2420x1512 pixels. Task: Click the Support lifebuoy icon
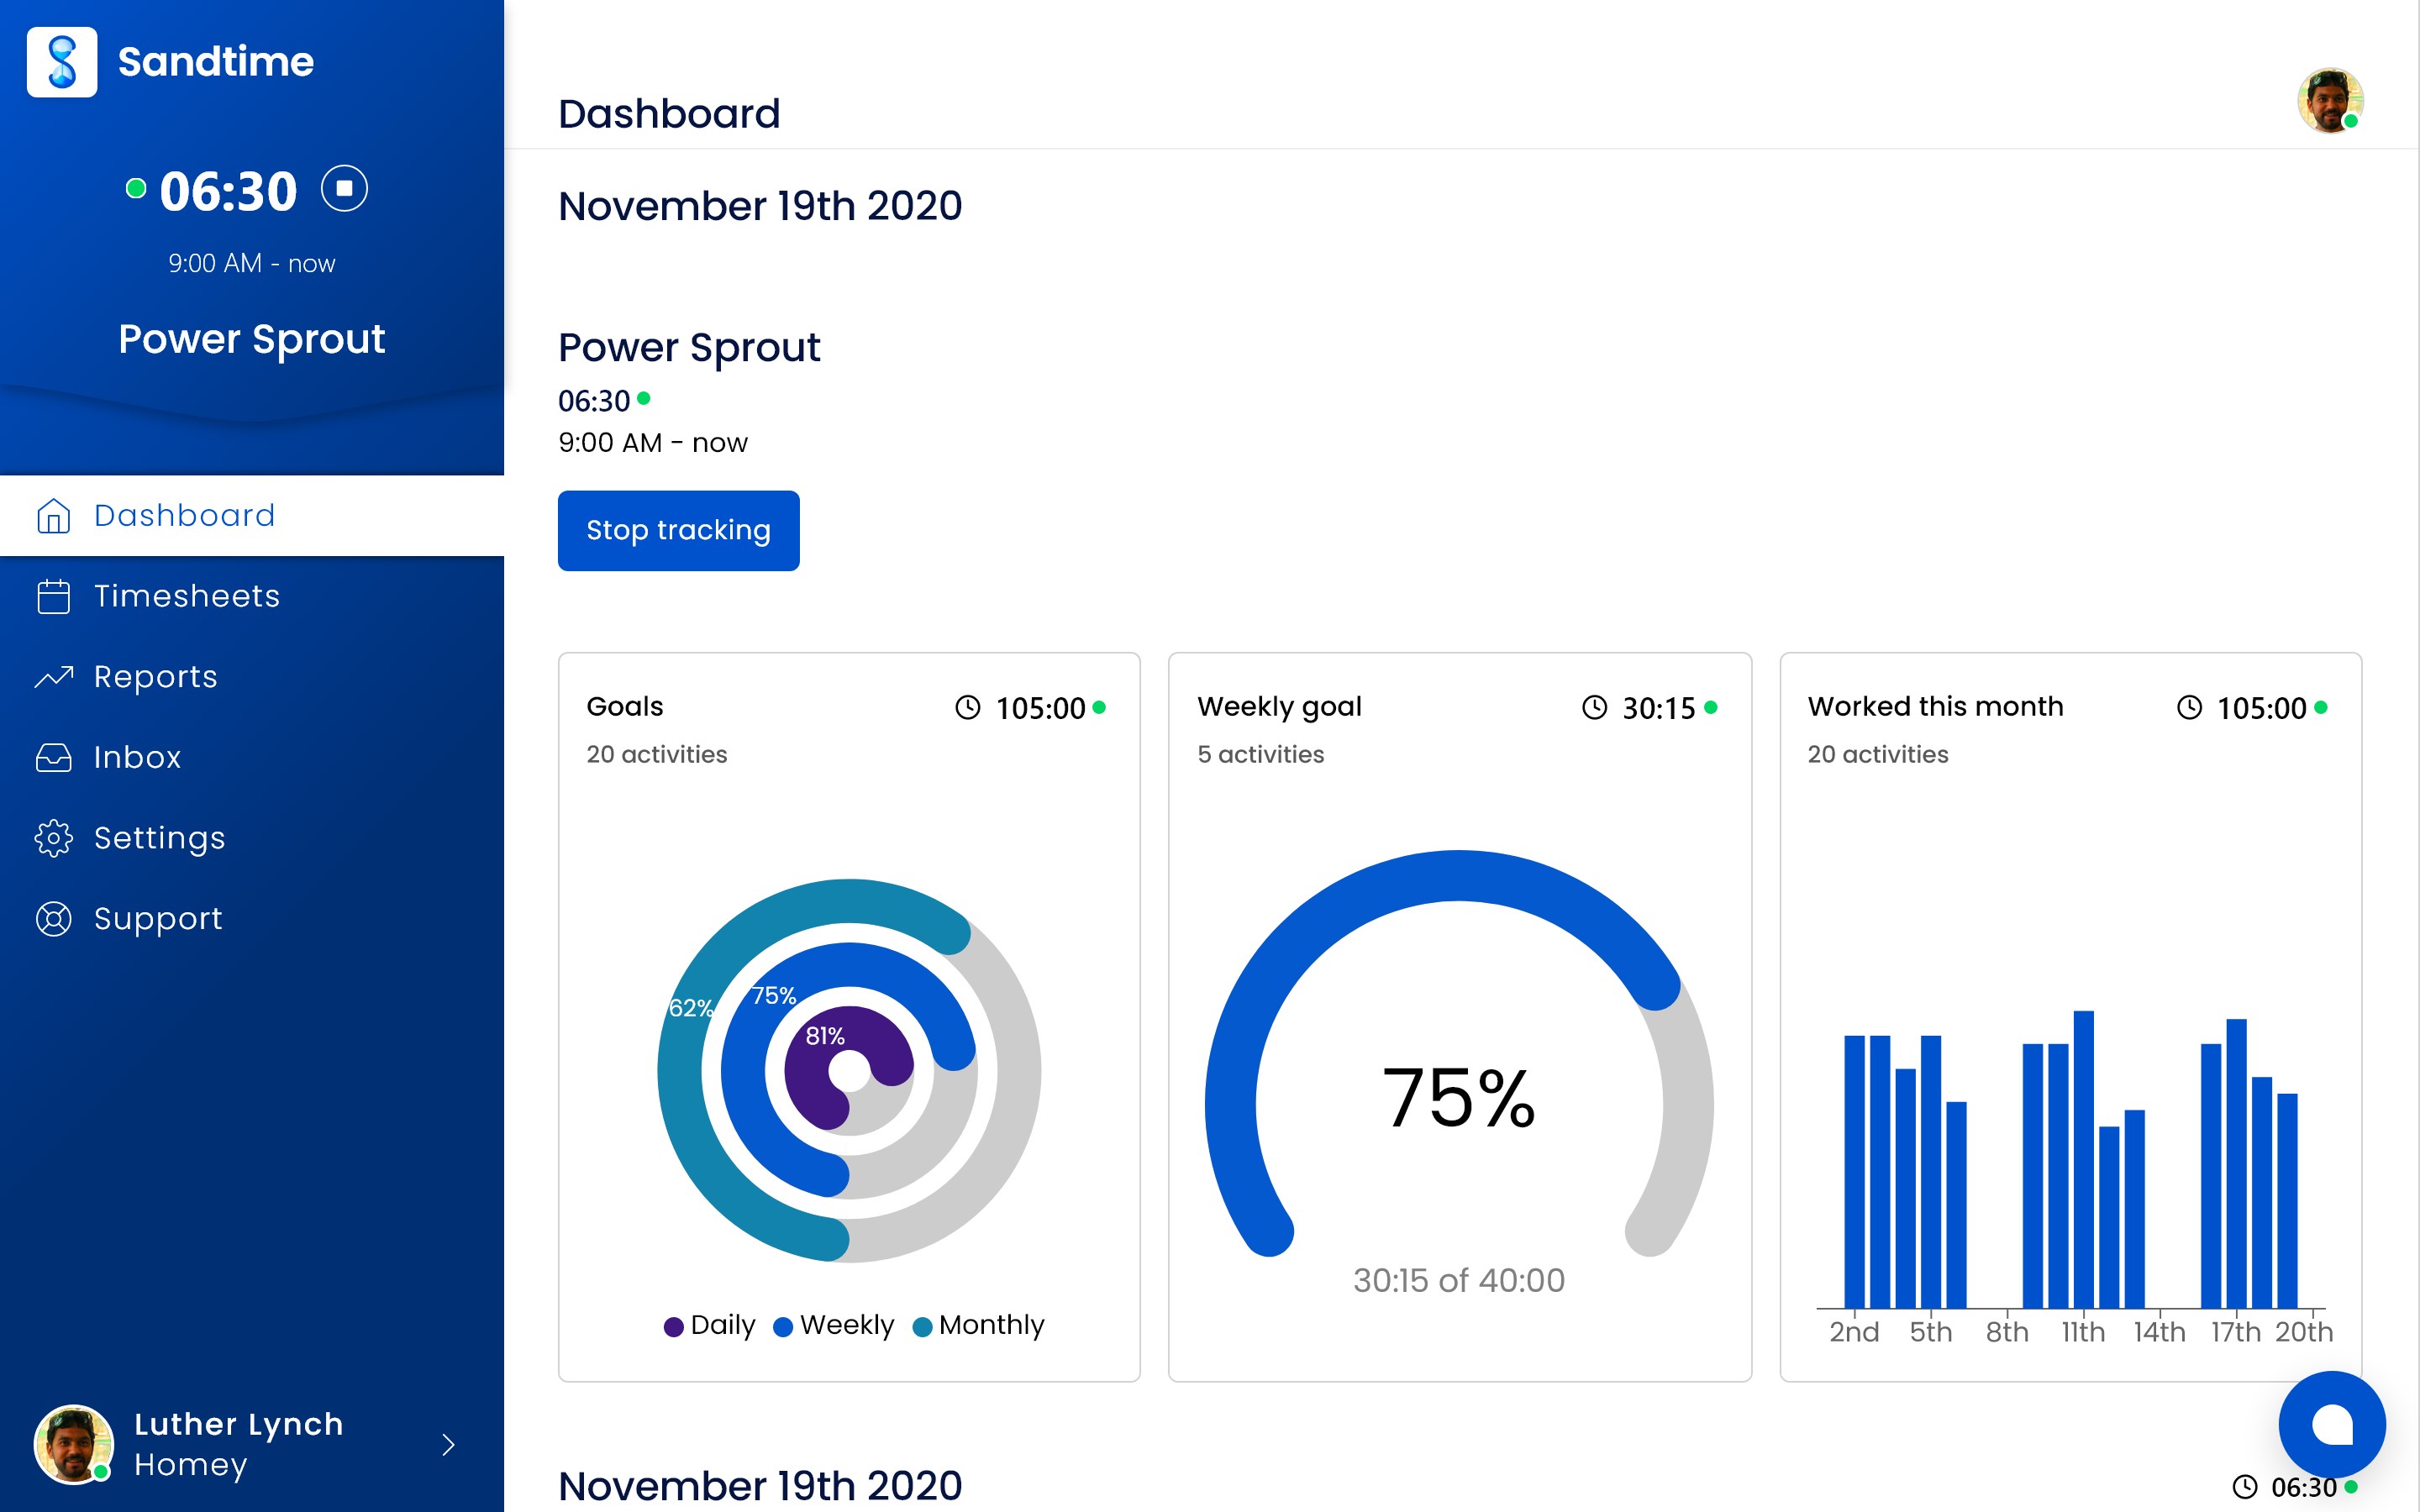coord(53,919)
